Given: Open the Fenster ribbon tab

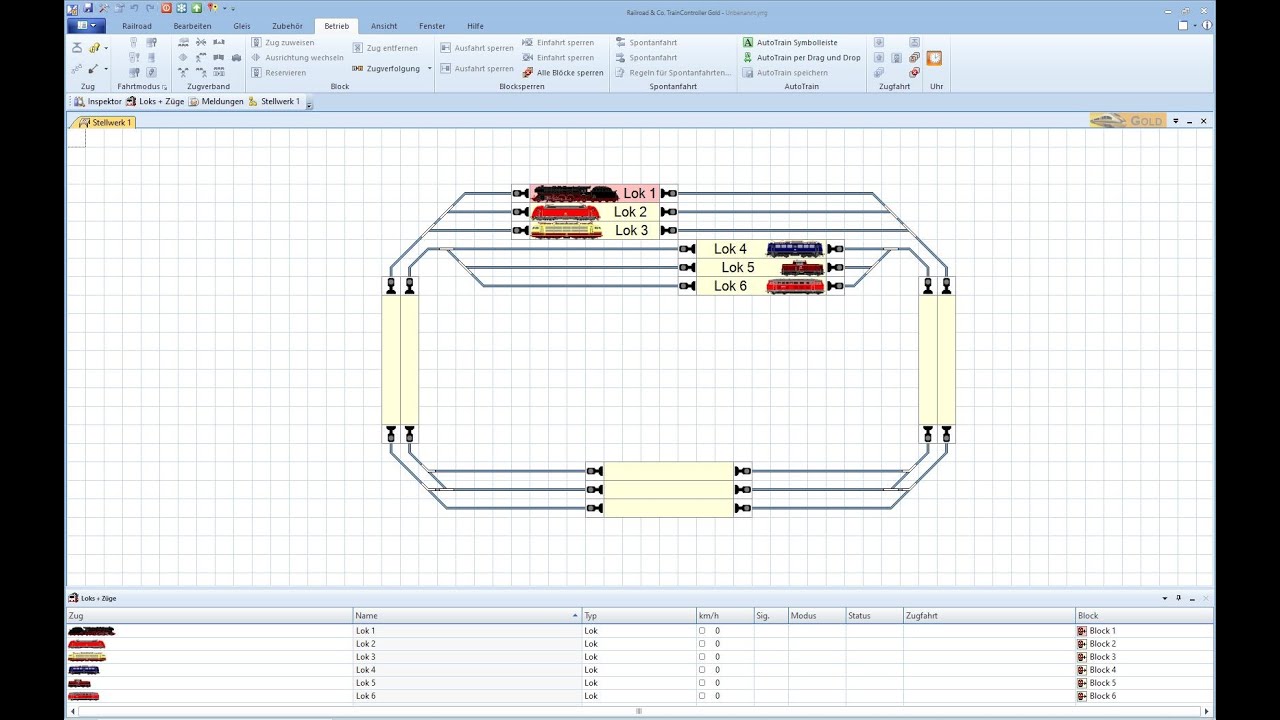Looking at the screenshot, I should coord(432,26).
